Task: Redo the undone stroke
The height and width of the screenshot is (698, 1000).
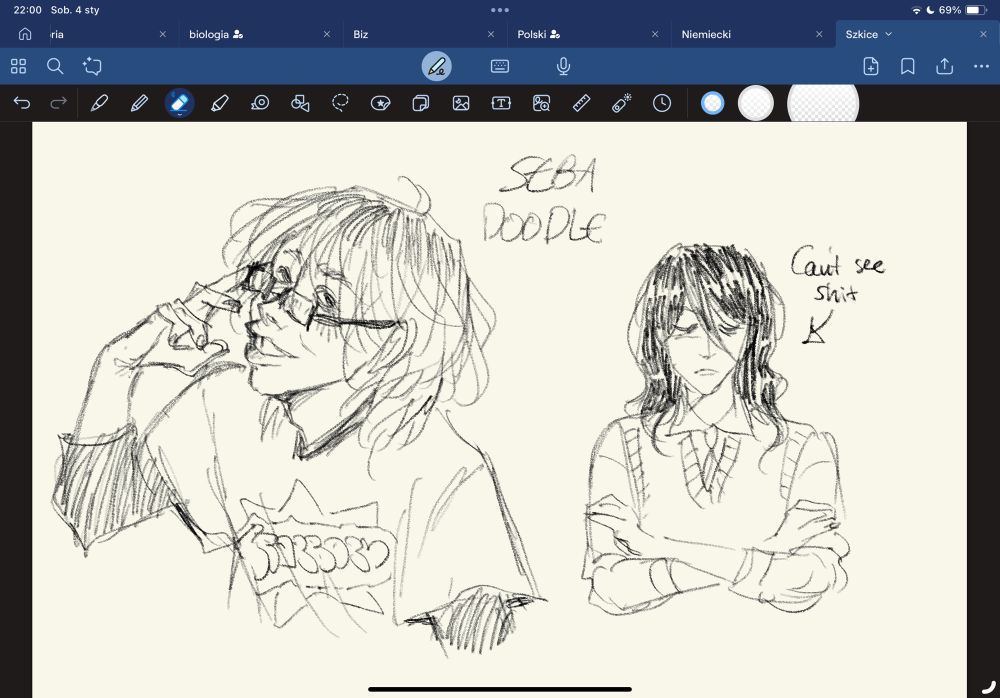Action: pos(58,103)
